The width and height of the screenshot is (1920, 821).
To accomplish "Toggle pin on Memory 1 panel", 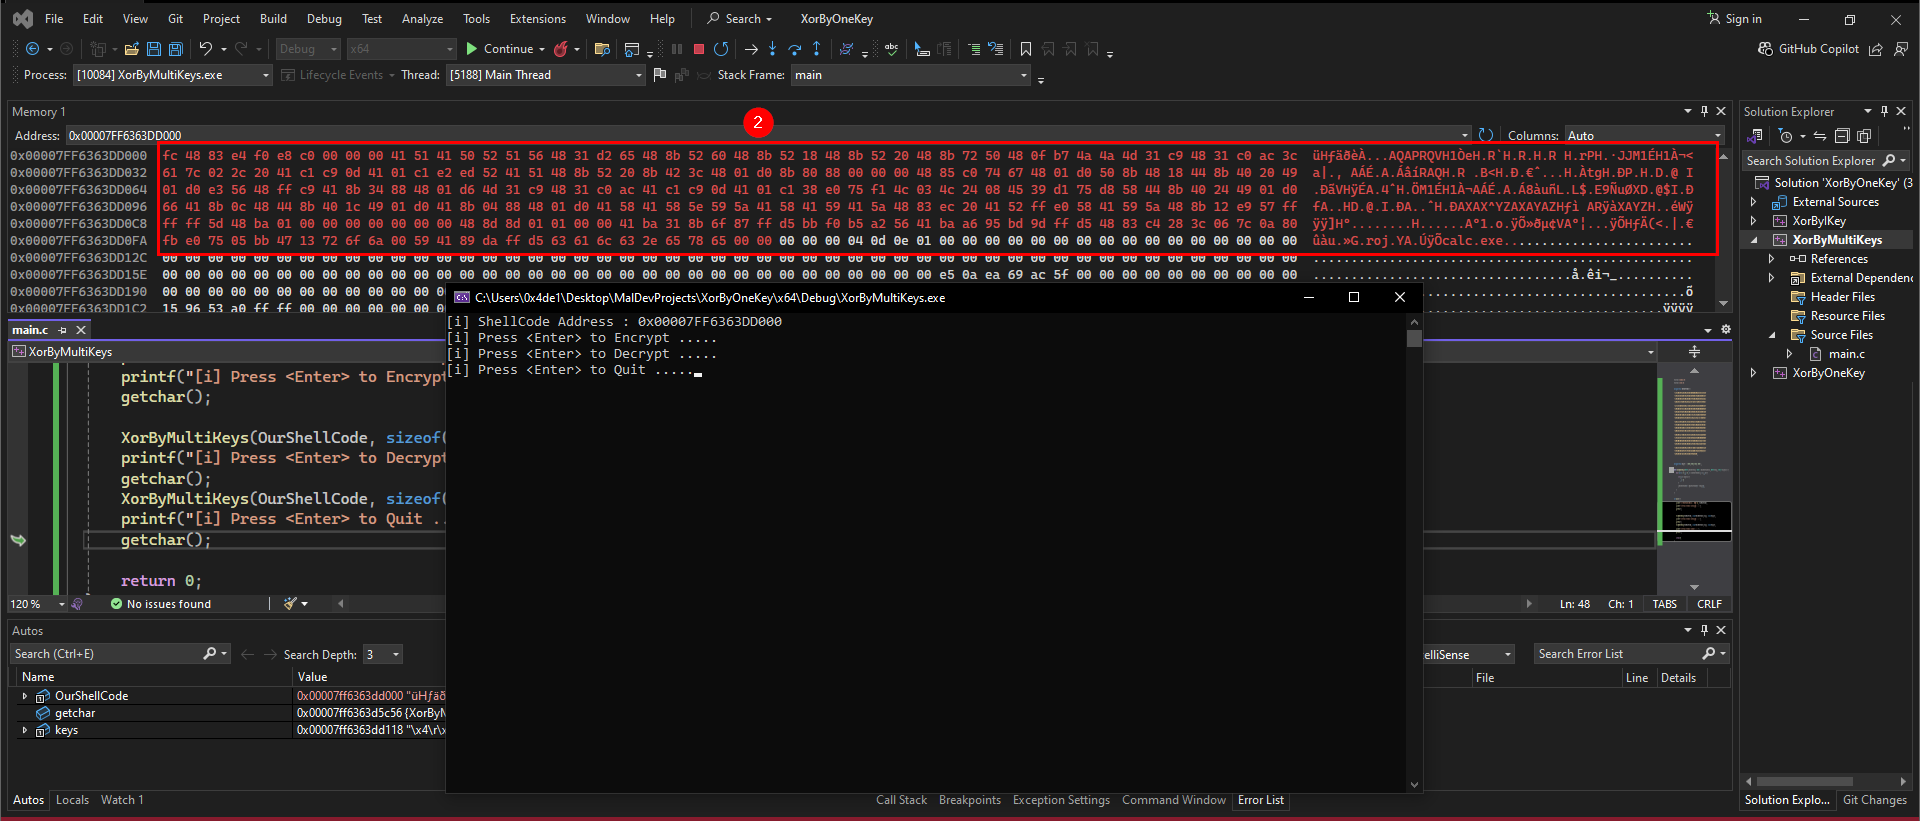I will [1704, 111].
